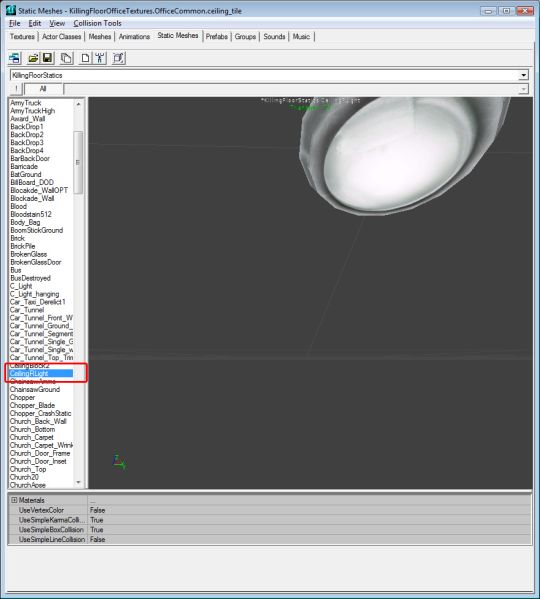This screenshot has height=599, width=540.
Task: Click the figure-shaped toolbar icon
Action: (x=100, y=58)
